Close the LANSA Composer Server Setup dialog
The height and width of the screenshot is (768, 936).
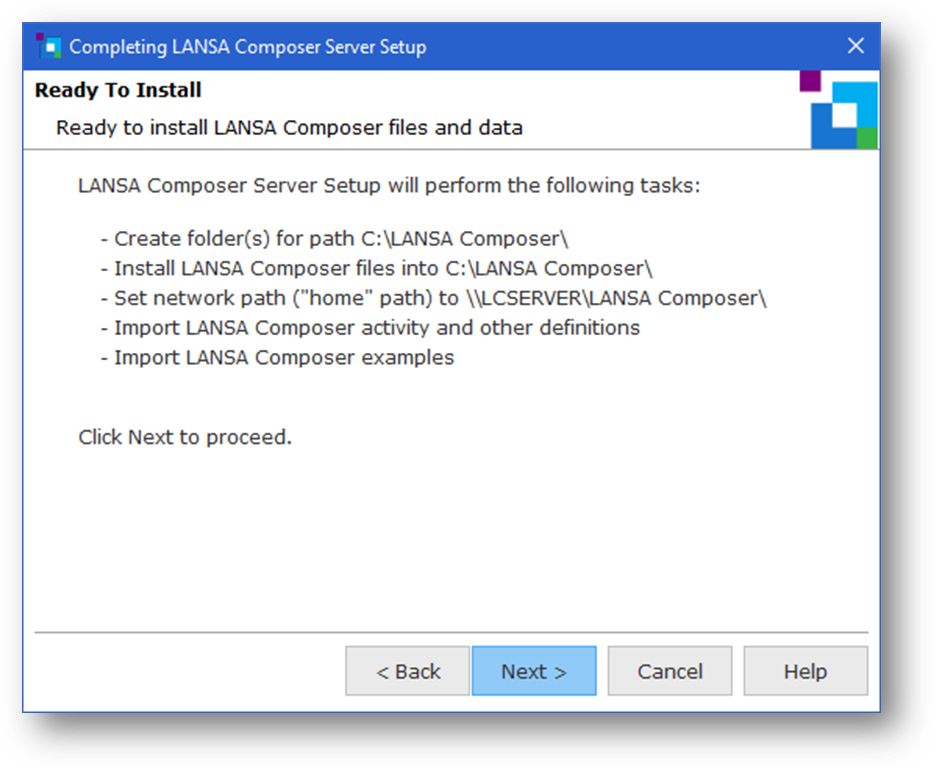pyautogui.click(x=855, y=46)
